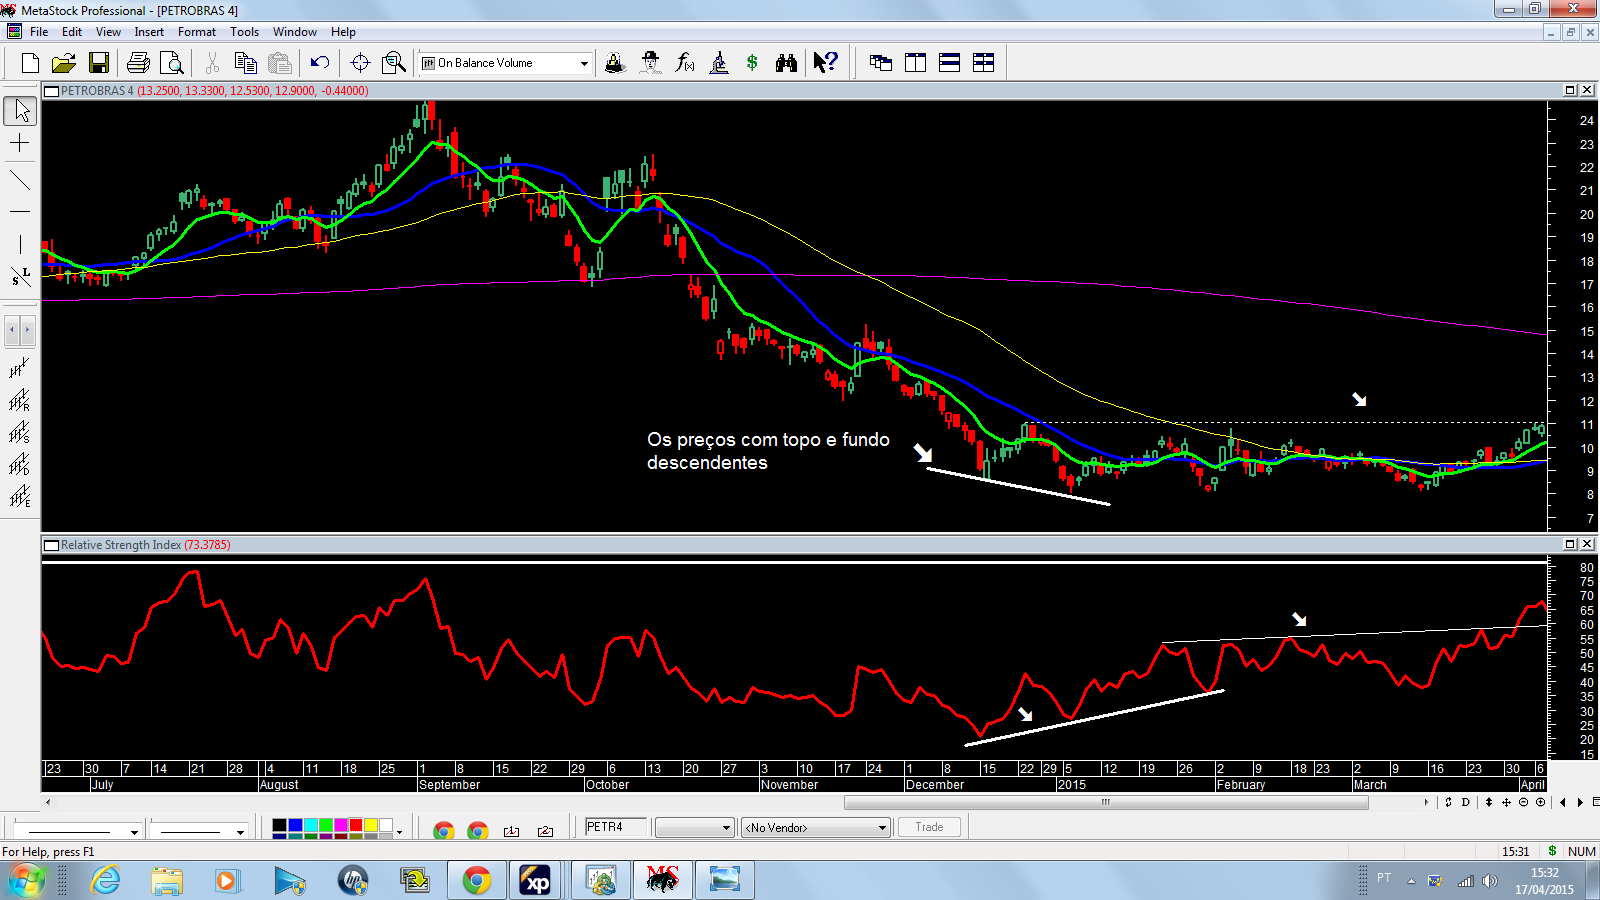Open the Indicator Builder f(x) icon
1600x900 pixels.
click(685, 63)
